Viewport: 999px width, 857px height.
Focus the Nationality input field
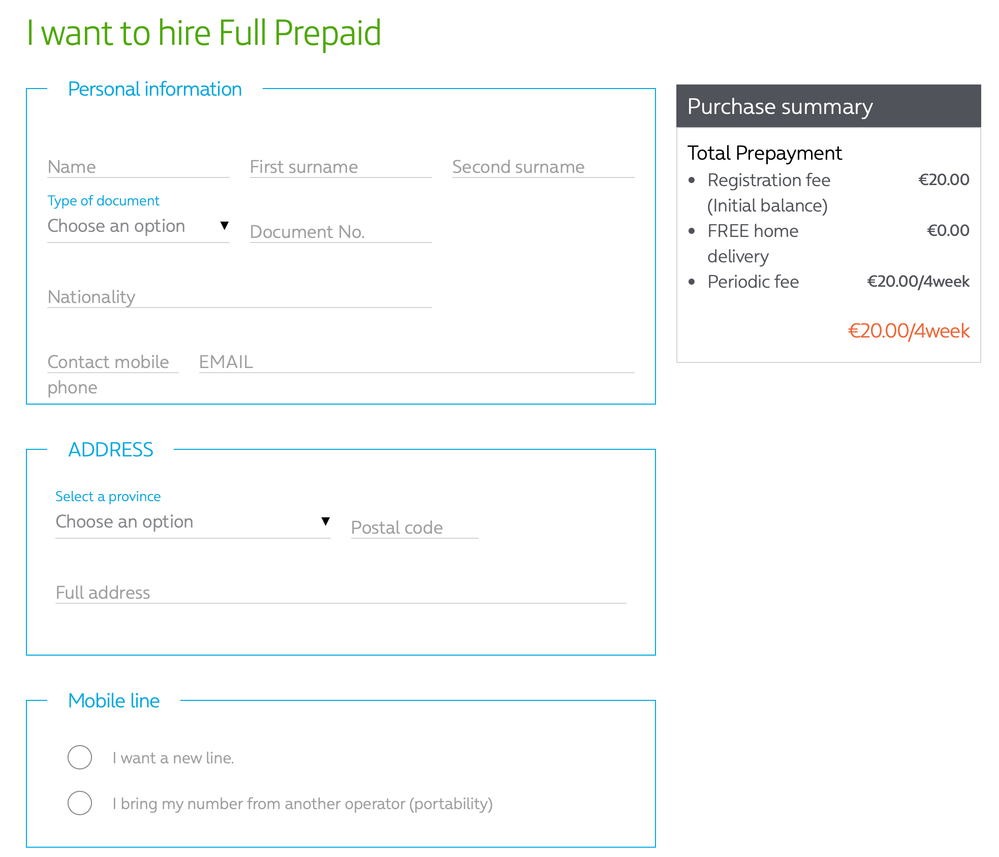point(239,297)
